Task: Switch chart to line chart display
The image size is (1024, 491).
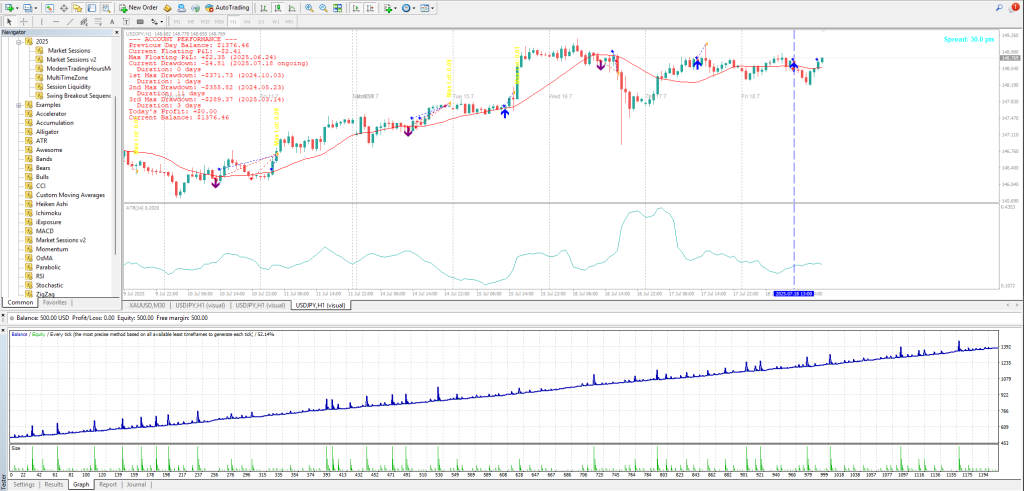Action: click(291, 7)
